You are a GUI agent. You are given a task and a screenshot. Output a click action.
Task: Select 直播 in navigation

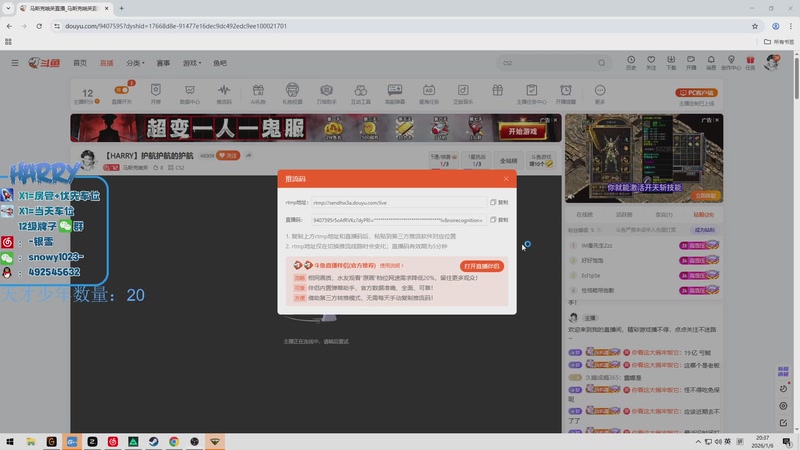coord(107,63)
